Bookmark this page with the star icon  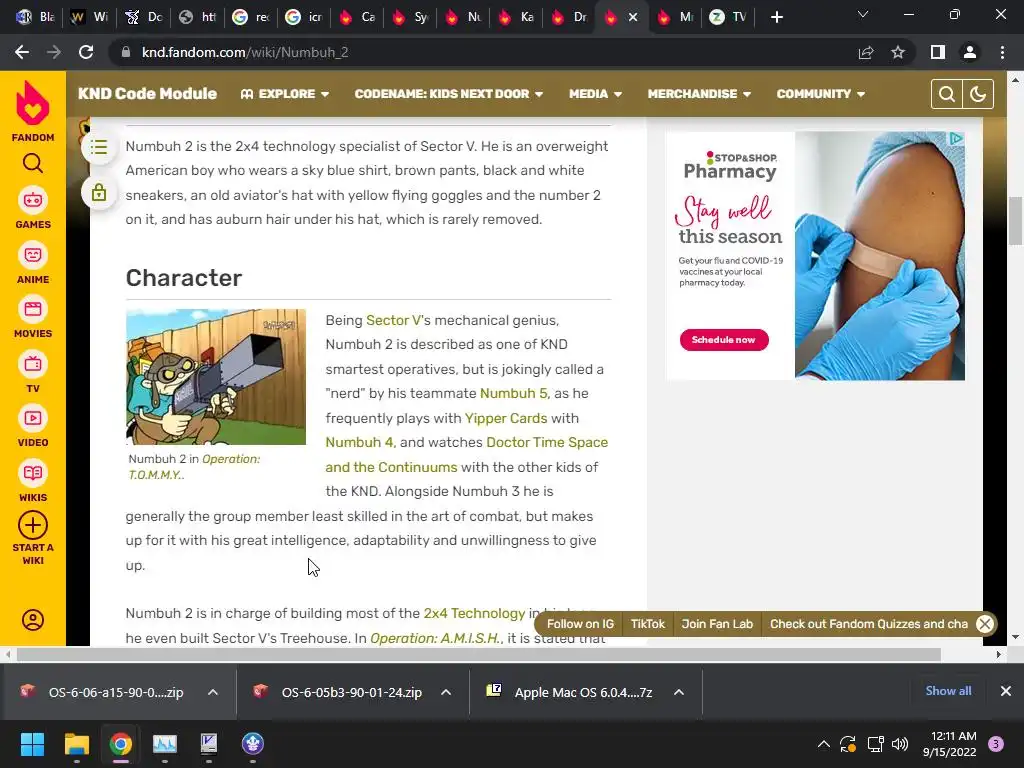tap(898, 52)
